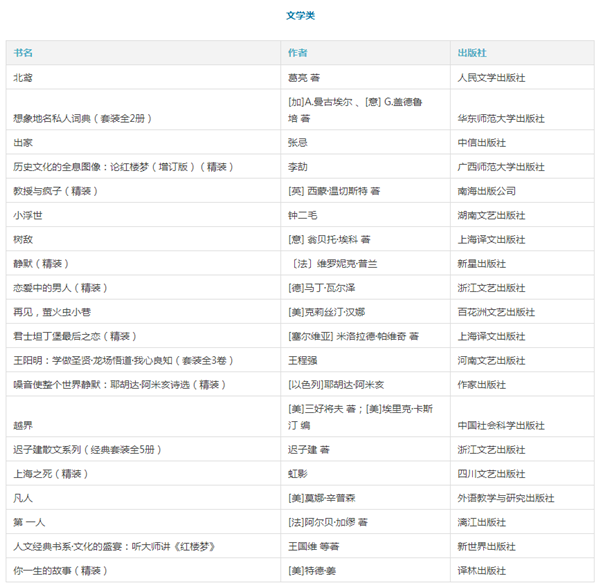Click the book title 小浮世

[x=28, y=215]
